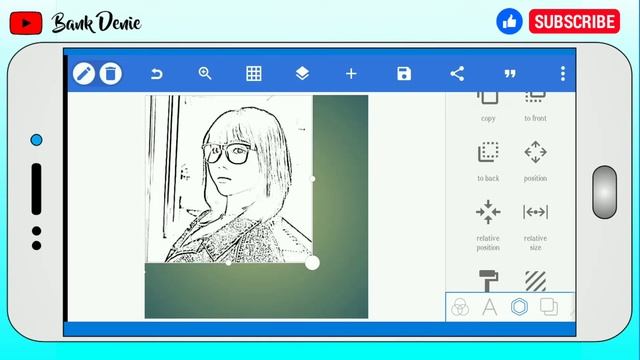
Task: Send layer to back
Action: click(x=488, y=161)
